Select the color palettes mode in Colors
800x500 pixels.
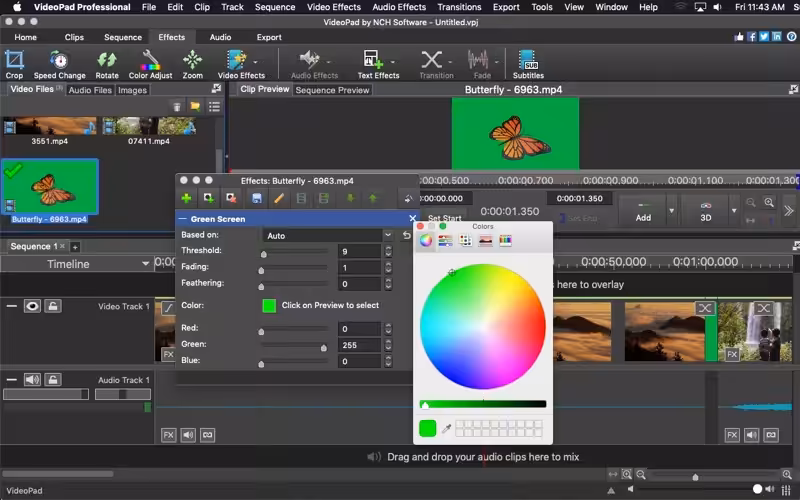click(465, 240)
